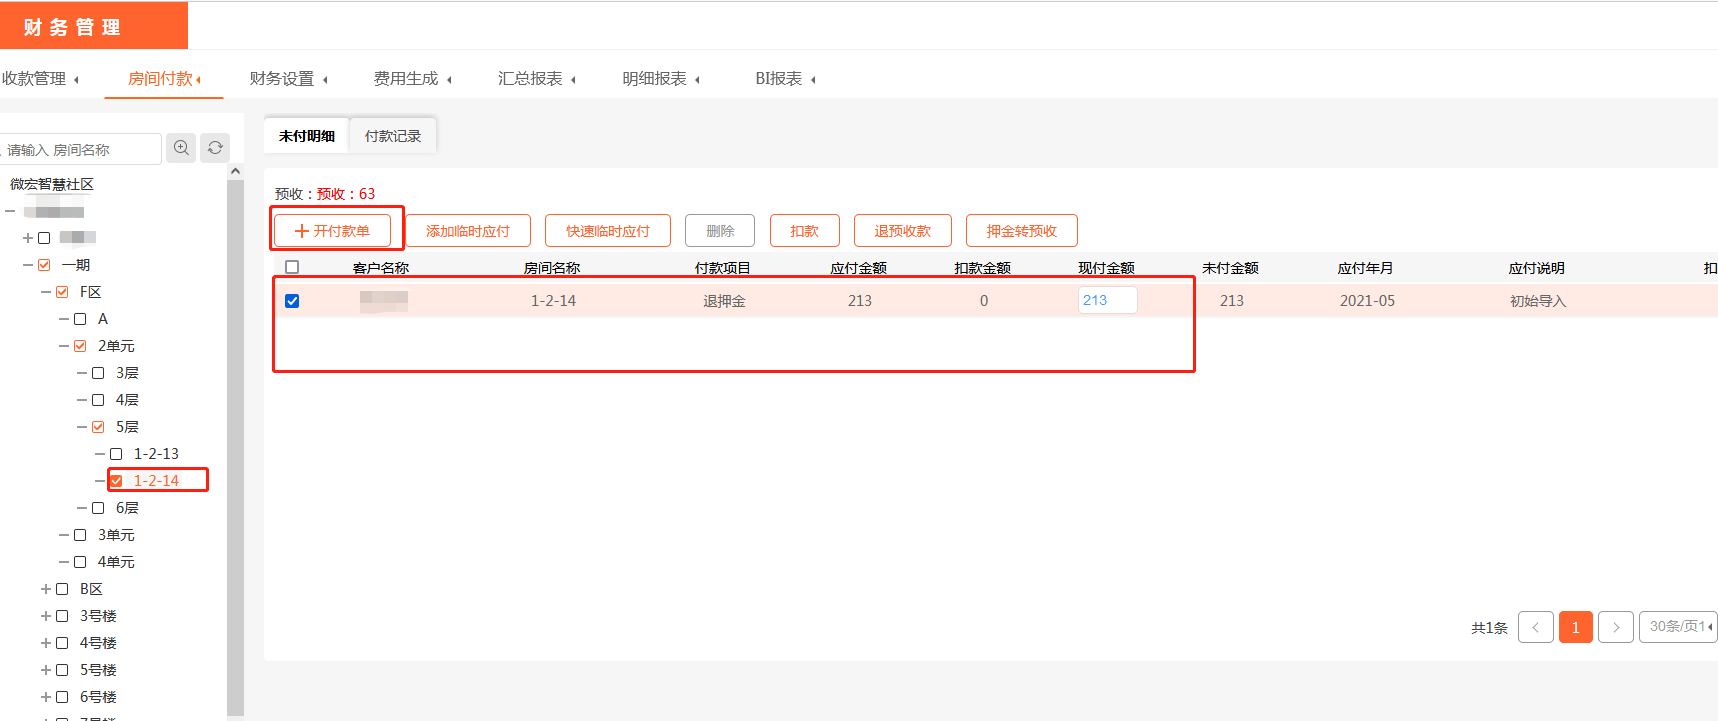This screenshot has width=1718, height=721.
Task: Check the A building checkbox
Action: point(80,319)
